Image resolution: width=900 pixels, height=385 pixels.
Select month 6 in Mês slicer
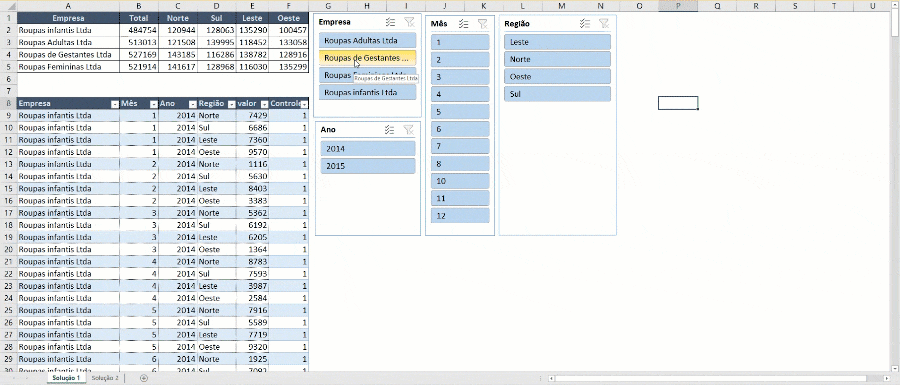pos(460,129)
